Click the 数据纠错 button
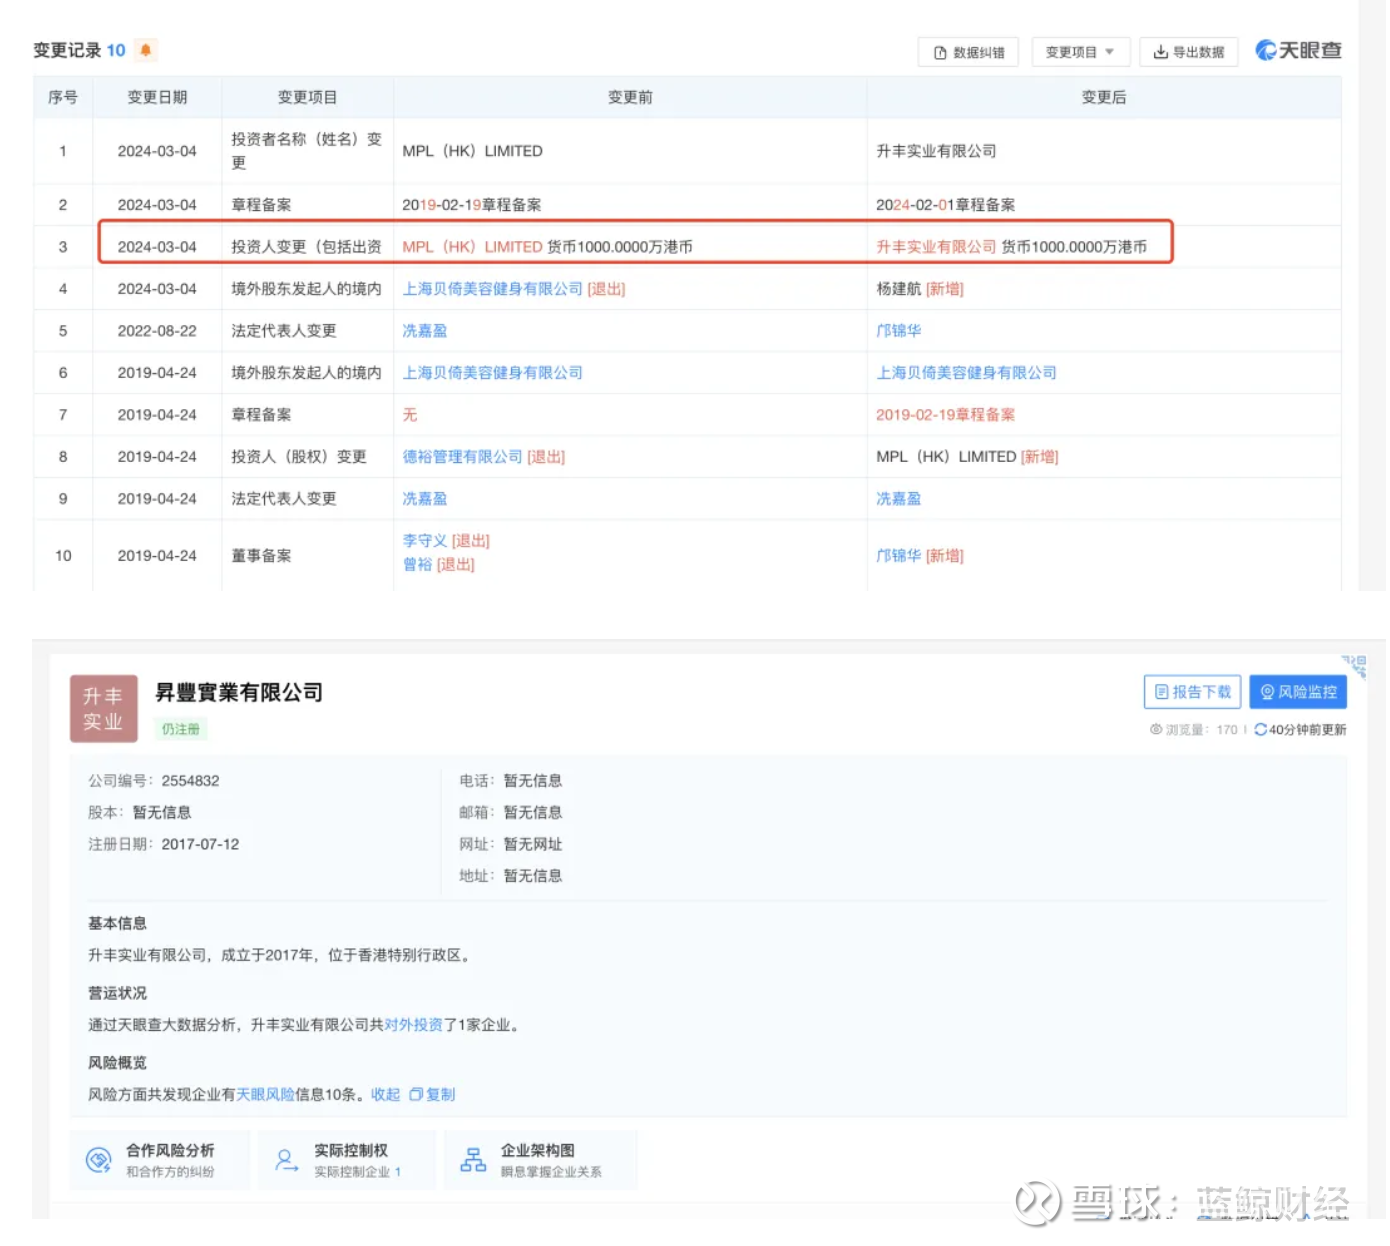This screenshot has height=1246, width=1390. (x=968, y=52)
